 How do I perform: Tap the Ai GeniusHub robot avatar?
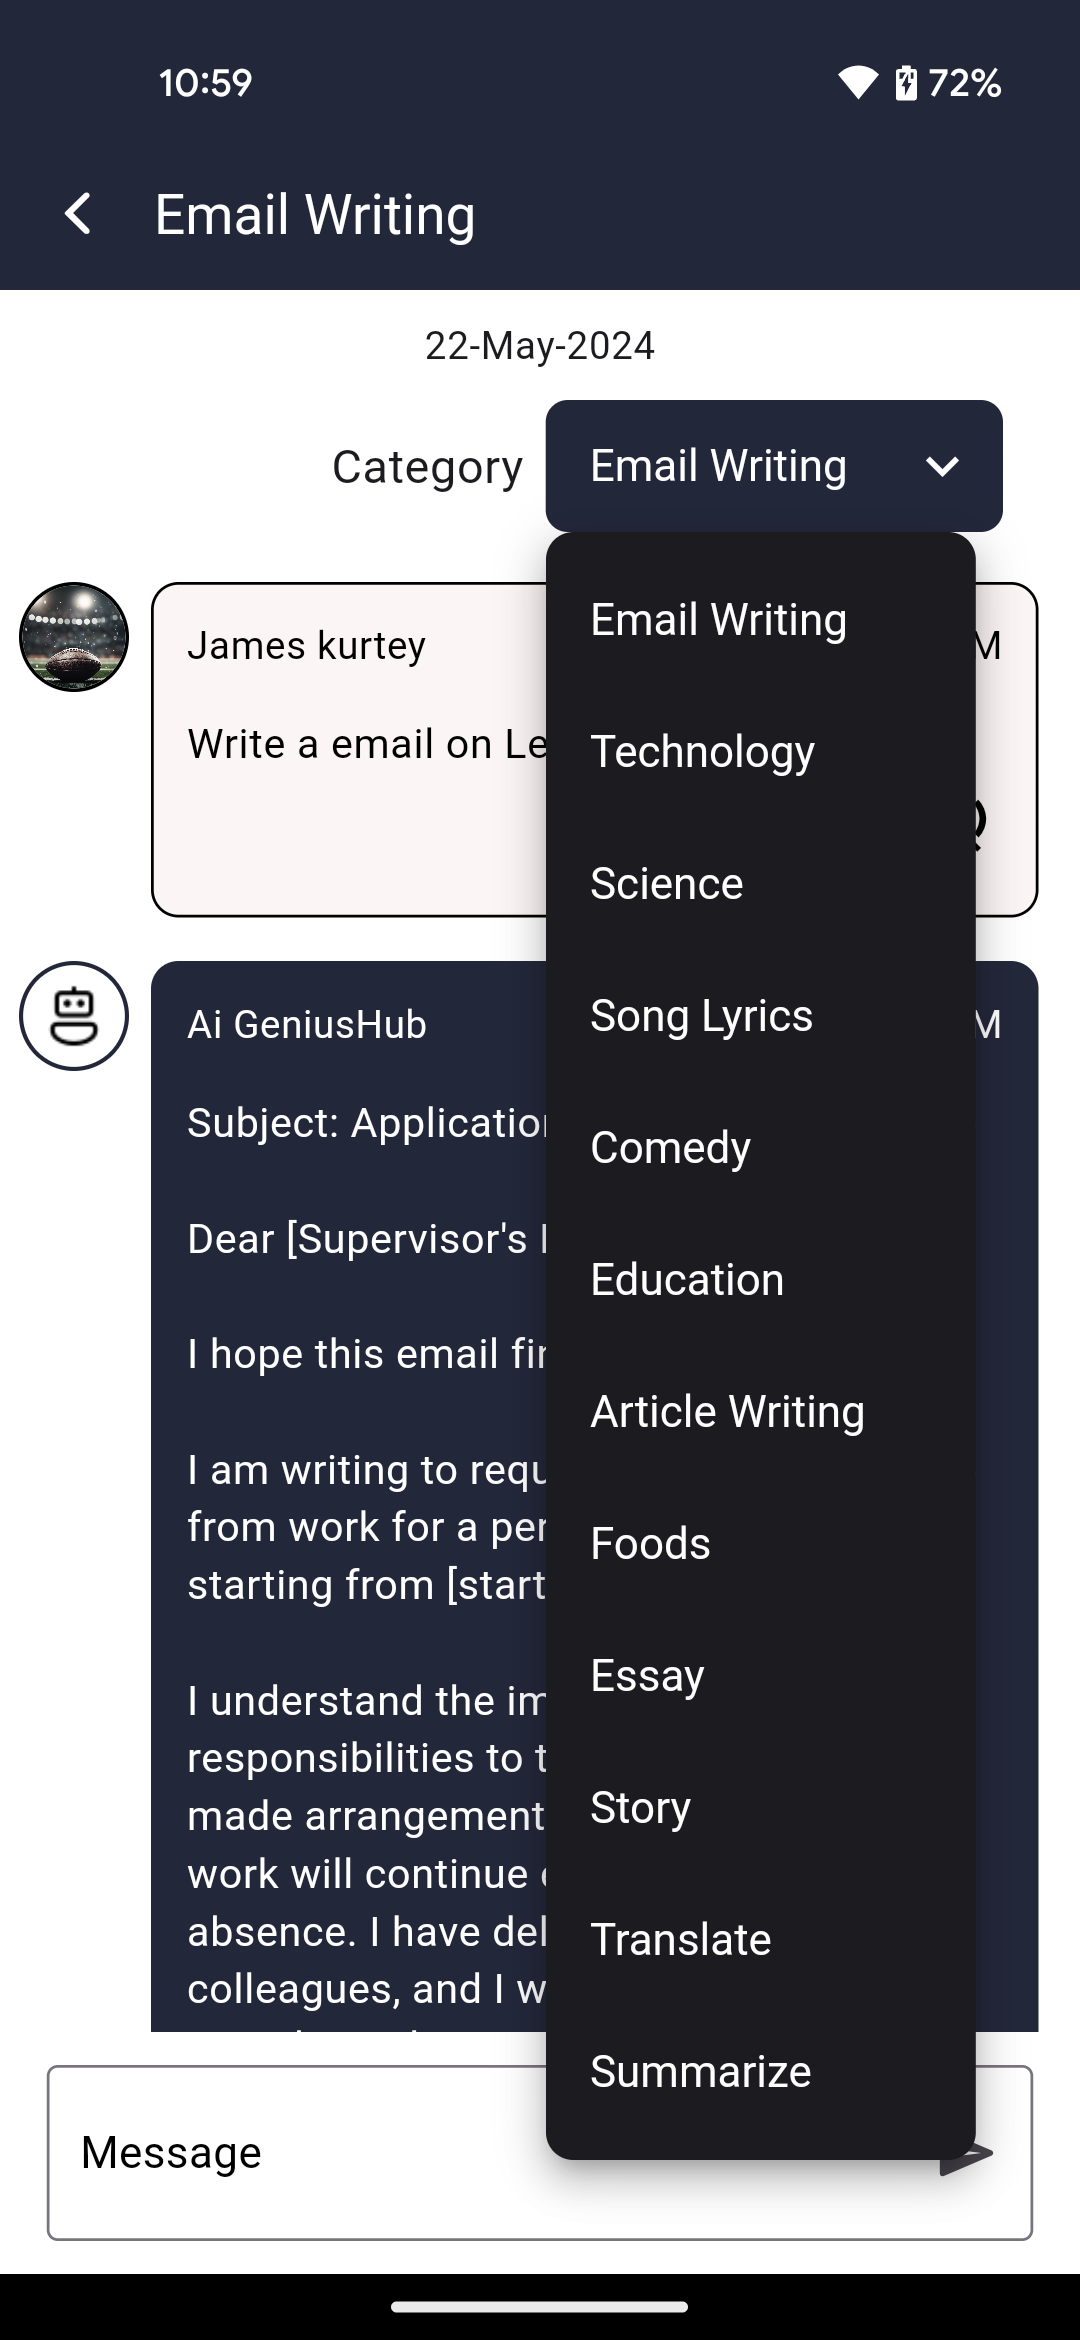tap(74, 1016)
